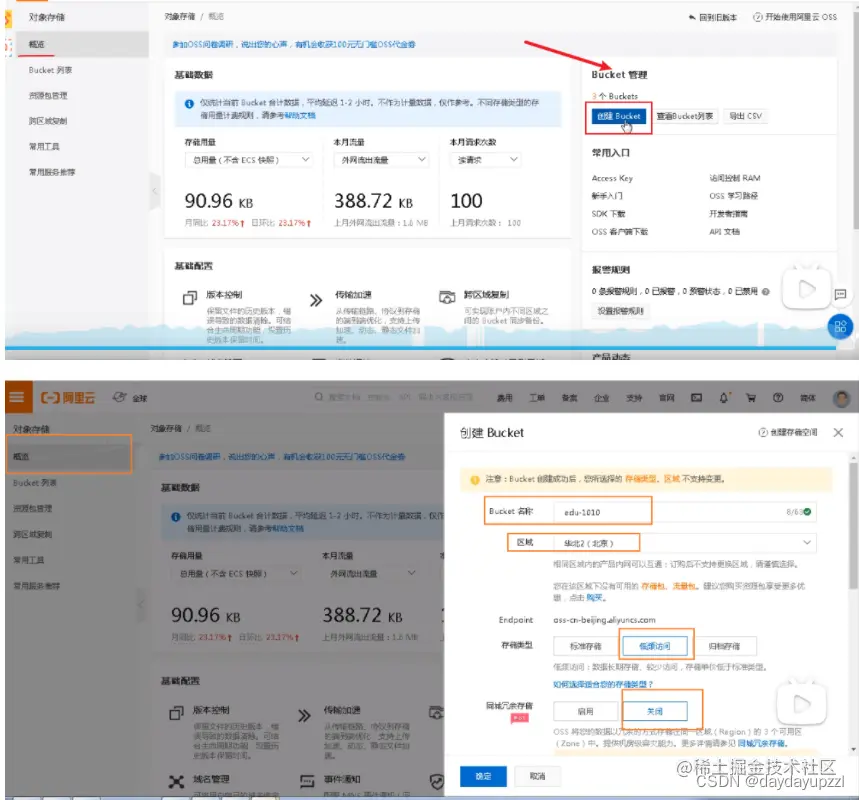Click the 购买 link in the region hint
The image size is (859, 800).
point(594,598)
